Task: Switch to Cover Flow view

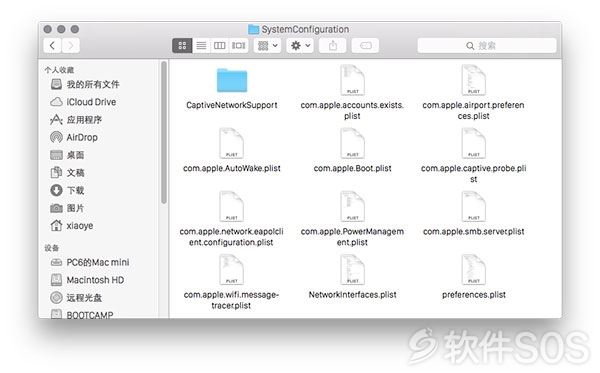Action: [238, 46]
